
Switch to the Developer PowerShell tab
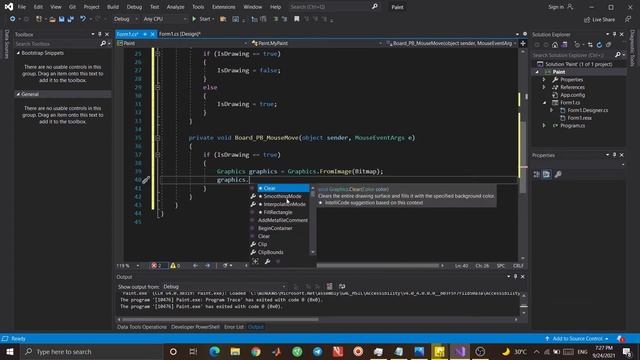[195, 327]
